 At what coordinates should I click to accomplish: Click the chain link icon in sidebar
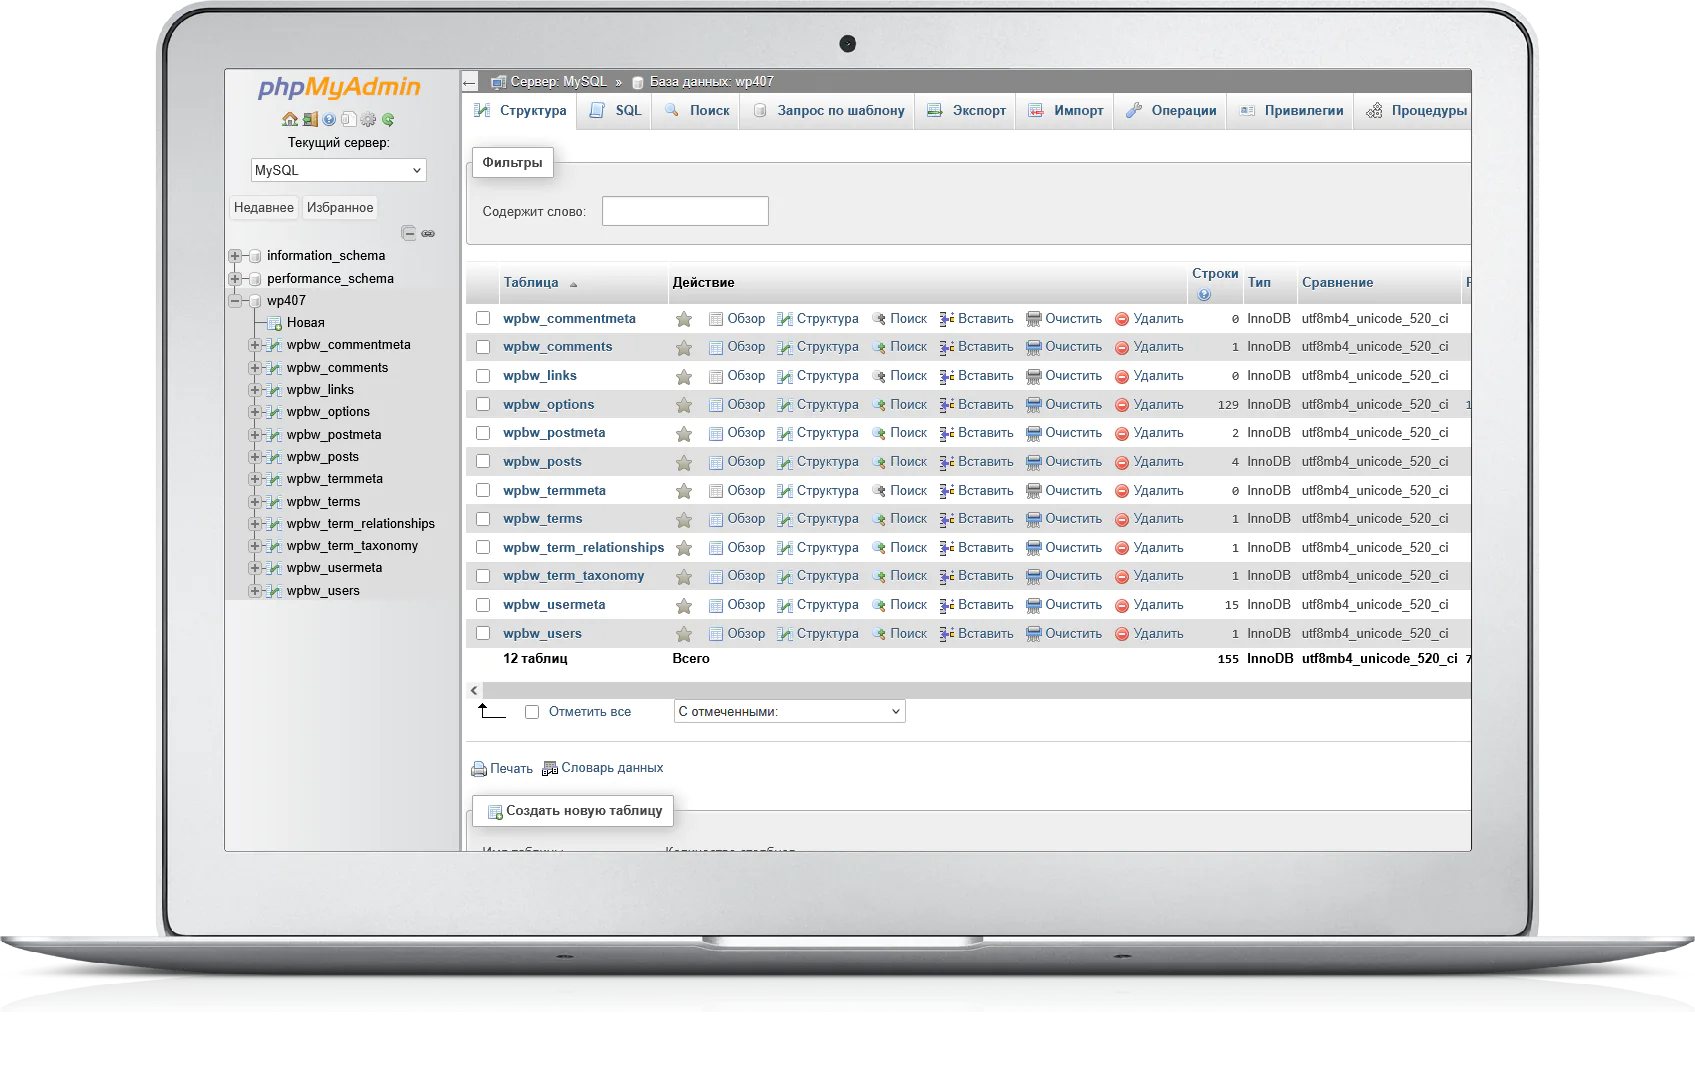(x=428, y=233)
